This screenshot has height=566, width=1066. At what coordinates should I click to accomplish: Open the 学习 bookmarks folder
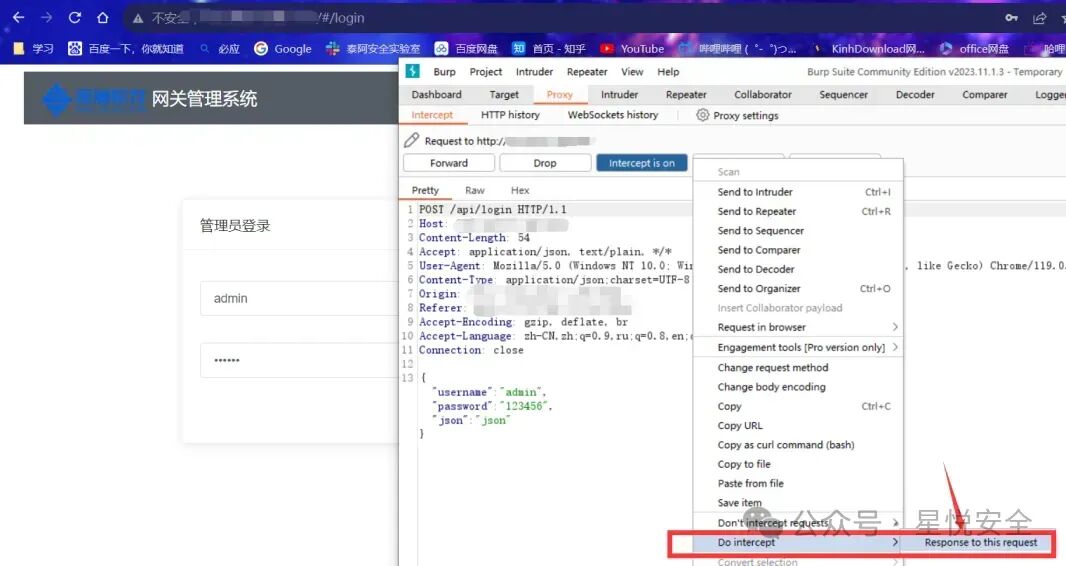(33, 48)
